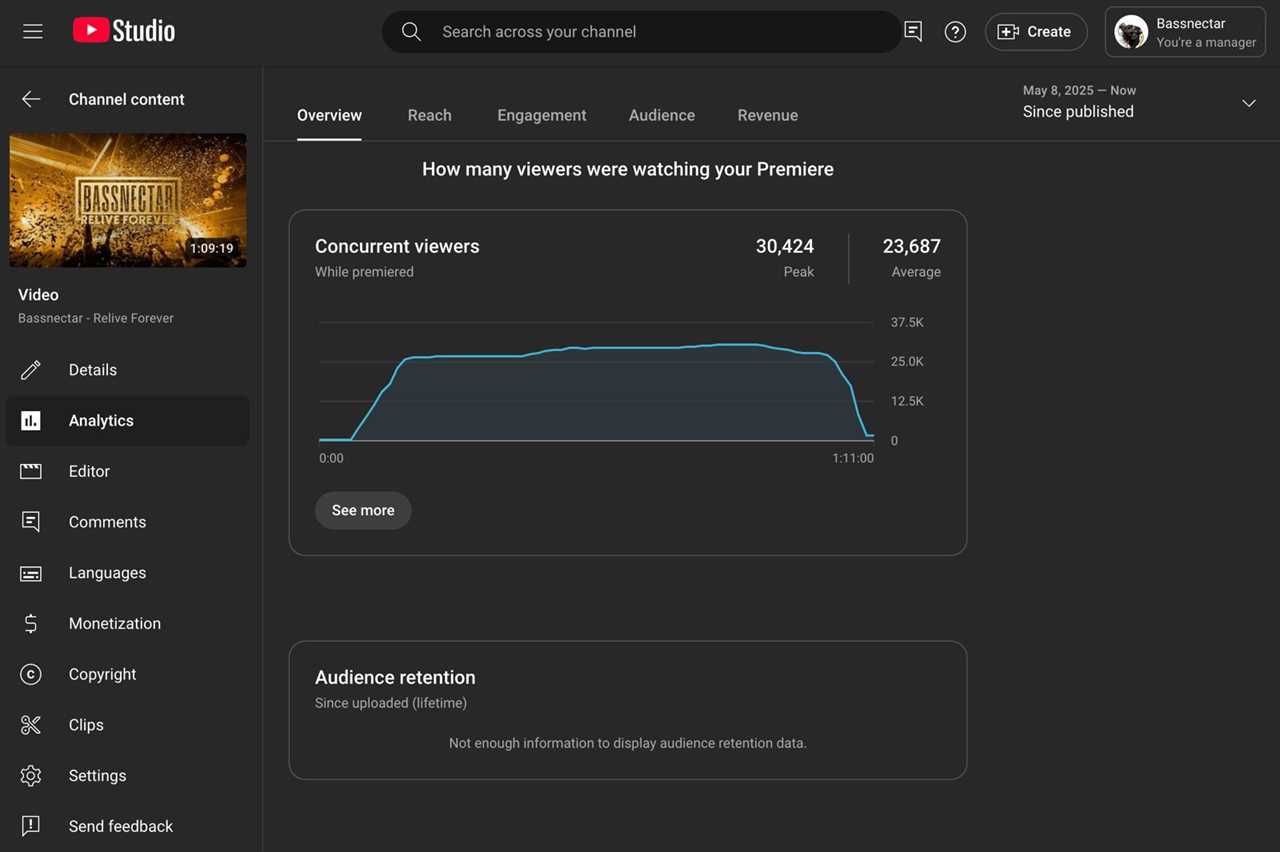Open Copyright in the sidebar
Viewport: 1280px width, 852px height.
(127, 674)
